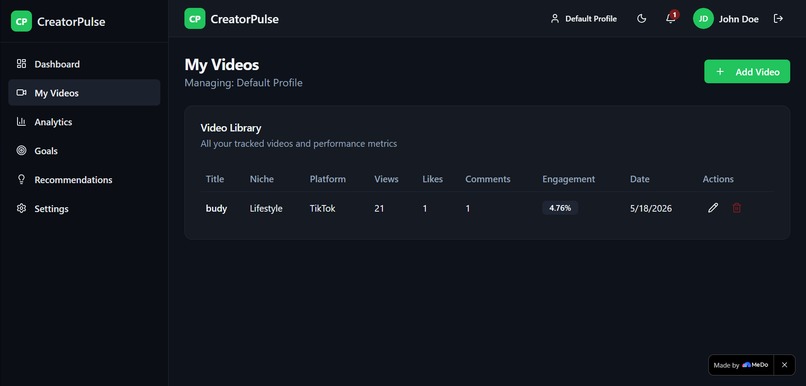Click the Niche column header
This screenshot has height=386, width=806.
(262, 179)
